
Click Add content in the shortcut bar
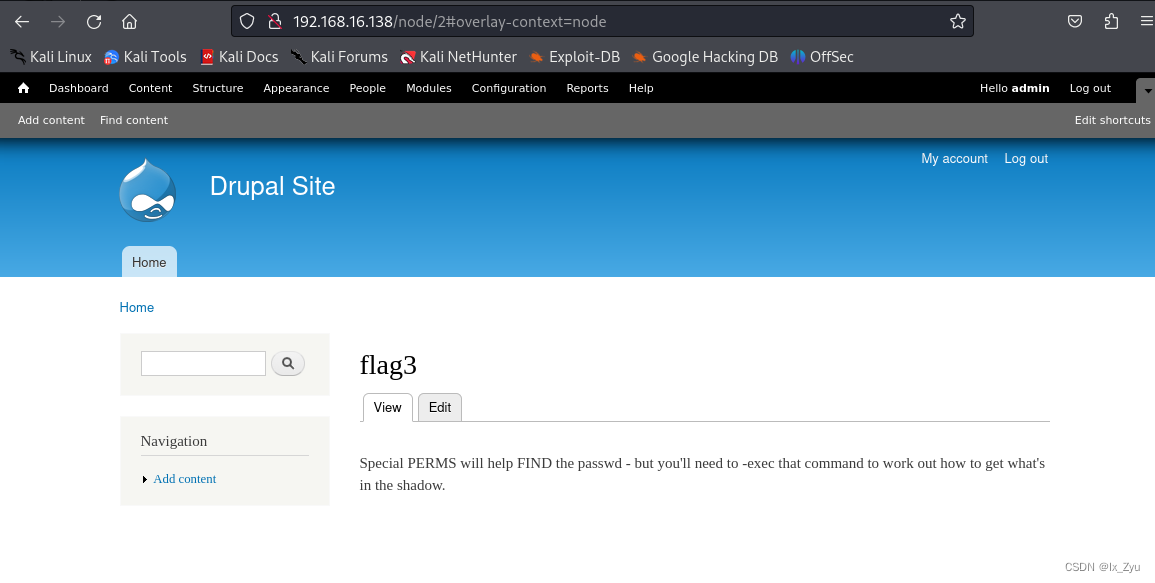pos(52,120)
